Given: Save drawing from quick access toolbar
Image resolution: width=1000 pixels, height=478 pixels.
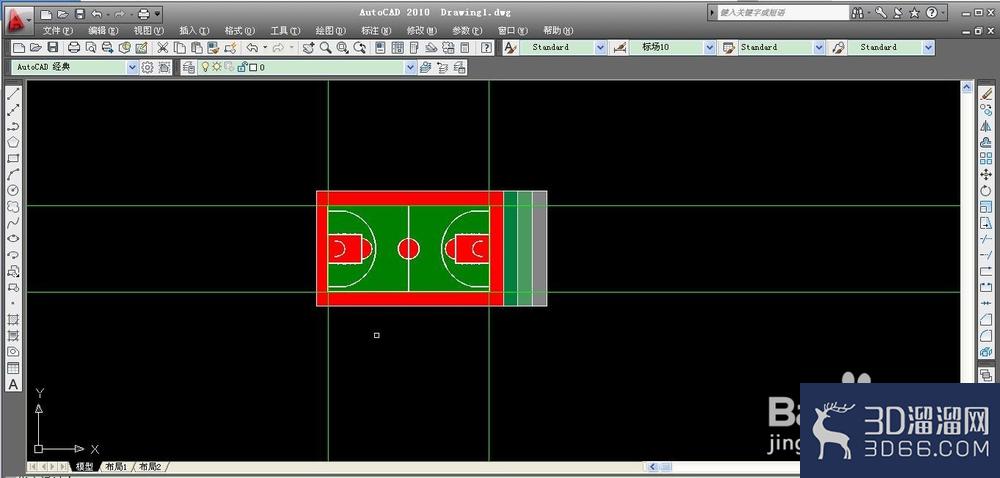Looking at the screenshot, I should pos(79,13).
